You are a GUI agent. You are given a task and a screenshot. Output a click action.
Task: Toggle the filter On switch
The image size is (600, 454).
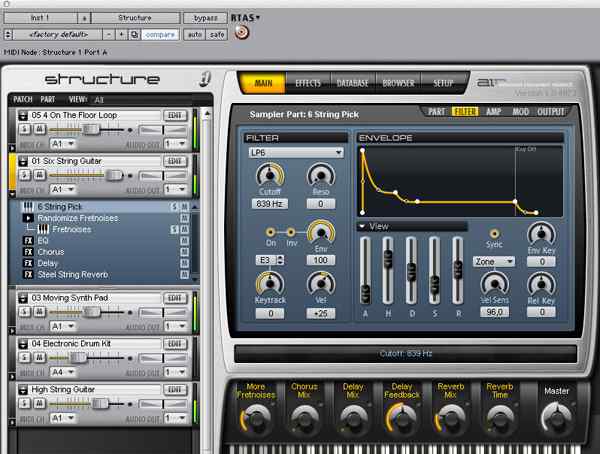(271, 231)
